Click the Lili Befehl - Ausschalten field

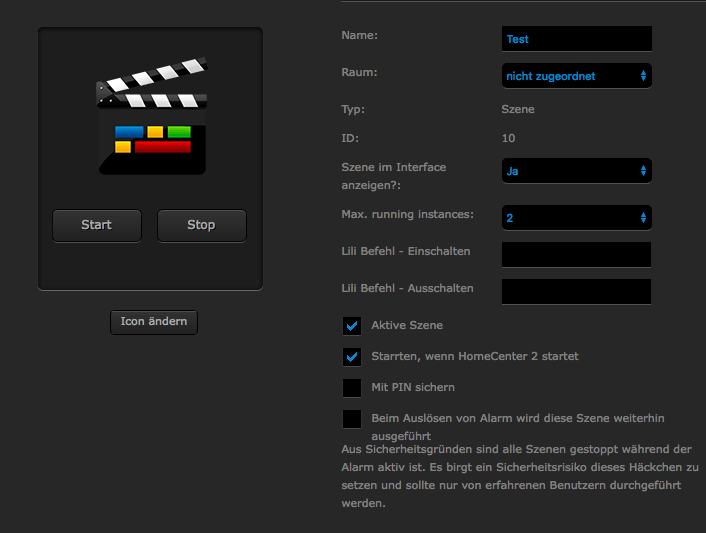pyautogui.click(x=576, y=291)
